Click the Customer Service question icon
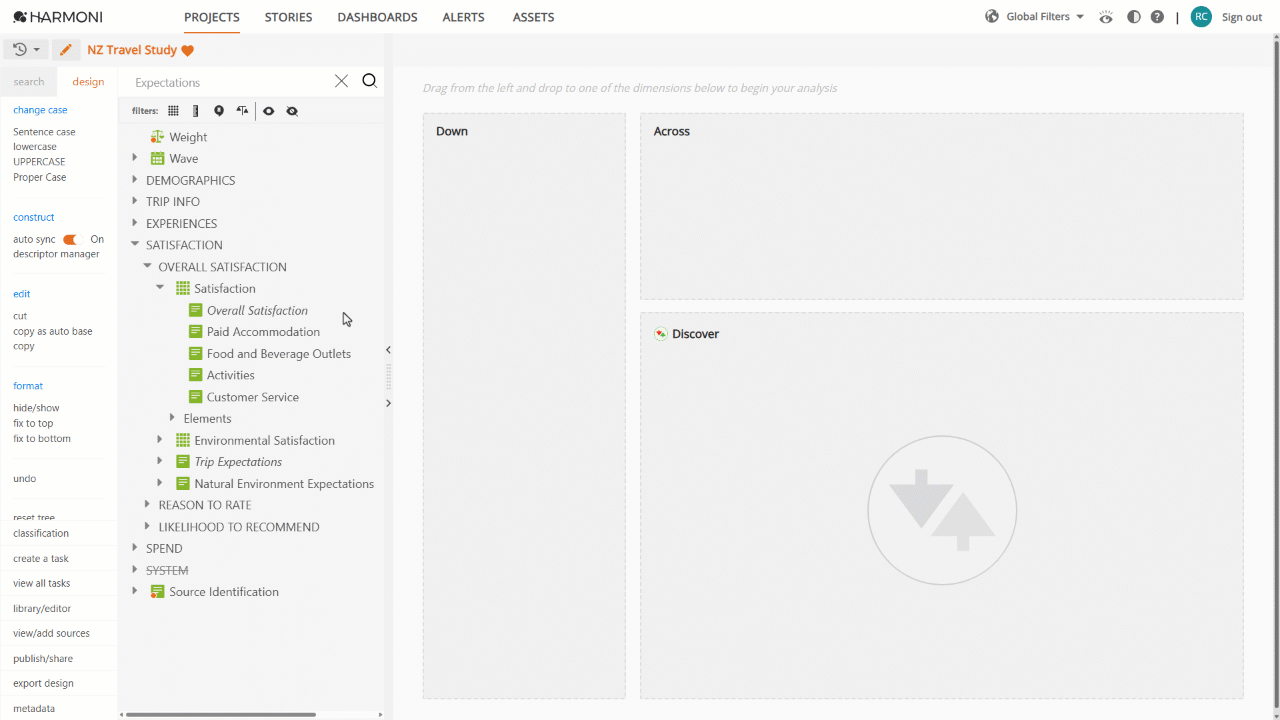Image resolution: width=1280 pixels, height=720 pixels. click(196, 397)
